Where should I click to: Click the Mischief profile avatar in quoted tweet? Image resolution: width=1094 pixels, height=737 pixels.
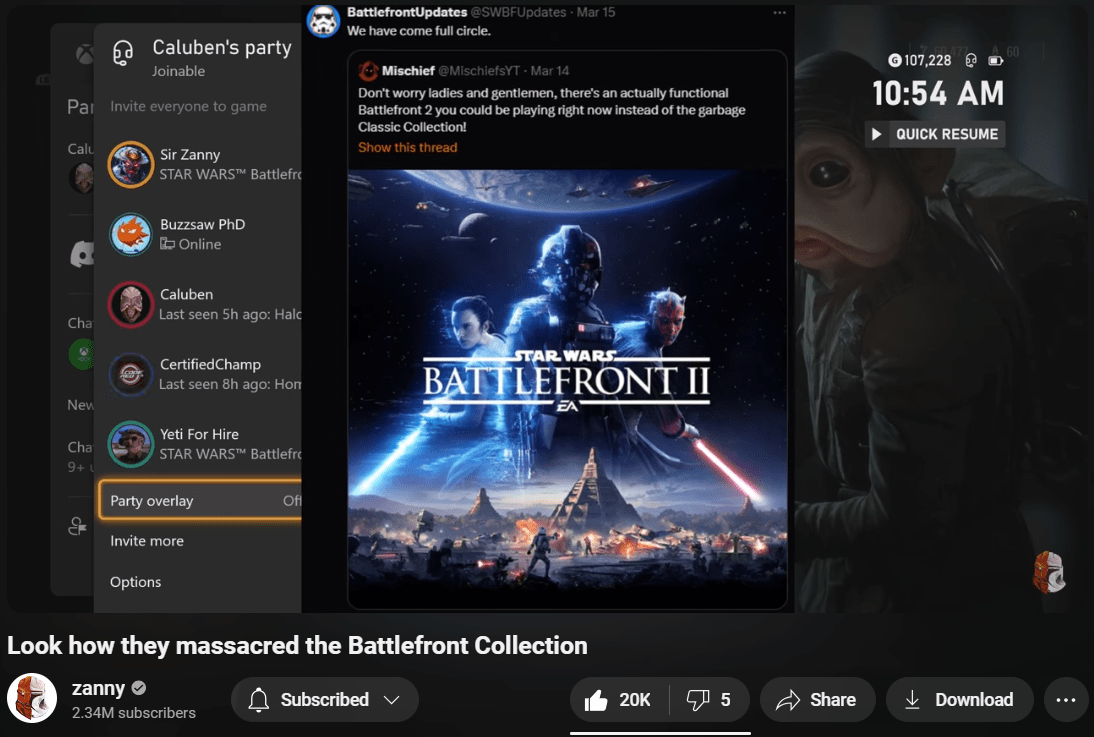pyautogui.click(x=368, y=70)
